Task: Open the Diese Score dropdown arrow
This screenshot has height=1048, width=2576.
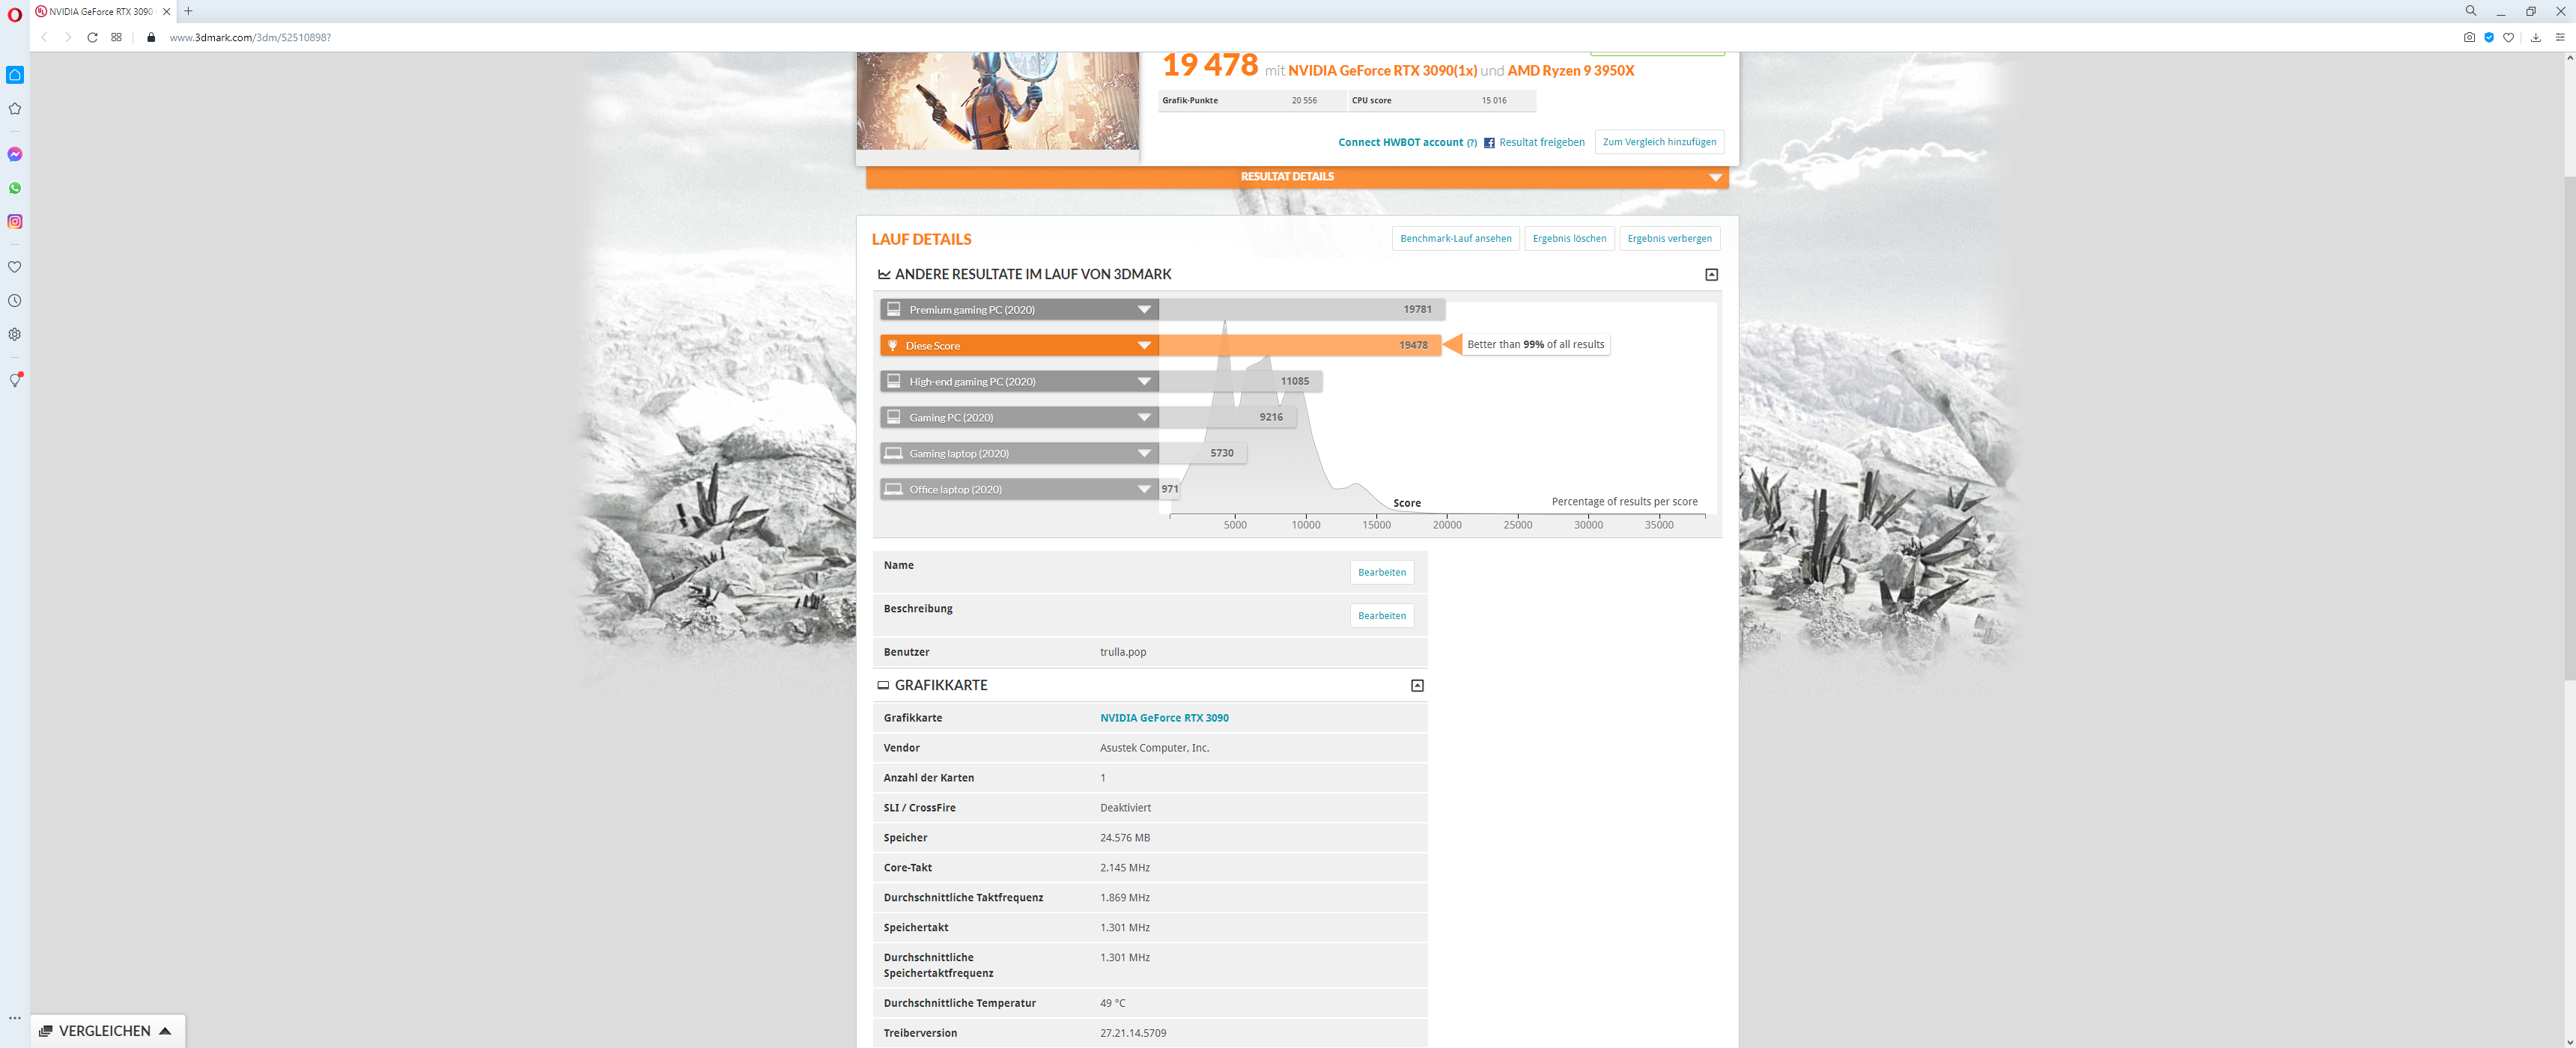Action: [1144, 346]
